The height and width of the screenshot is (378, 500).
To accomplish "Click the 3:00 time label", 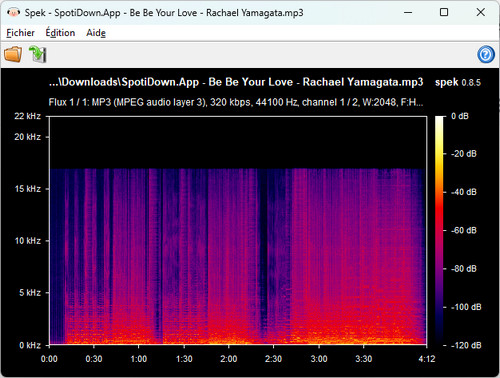I will 319,359.
